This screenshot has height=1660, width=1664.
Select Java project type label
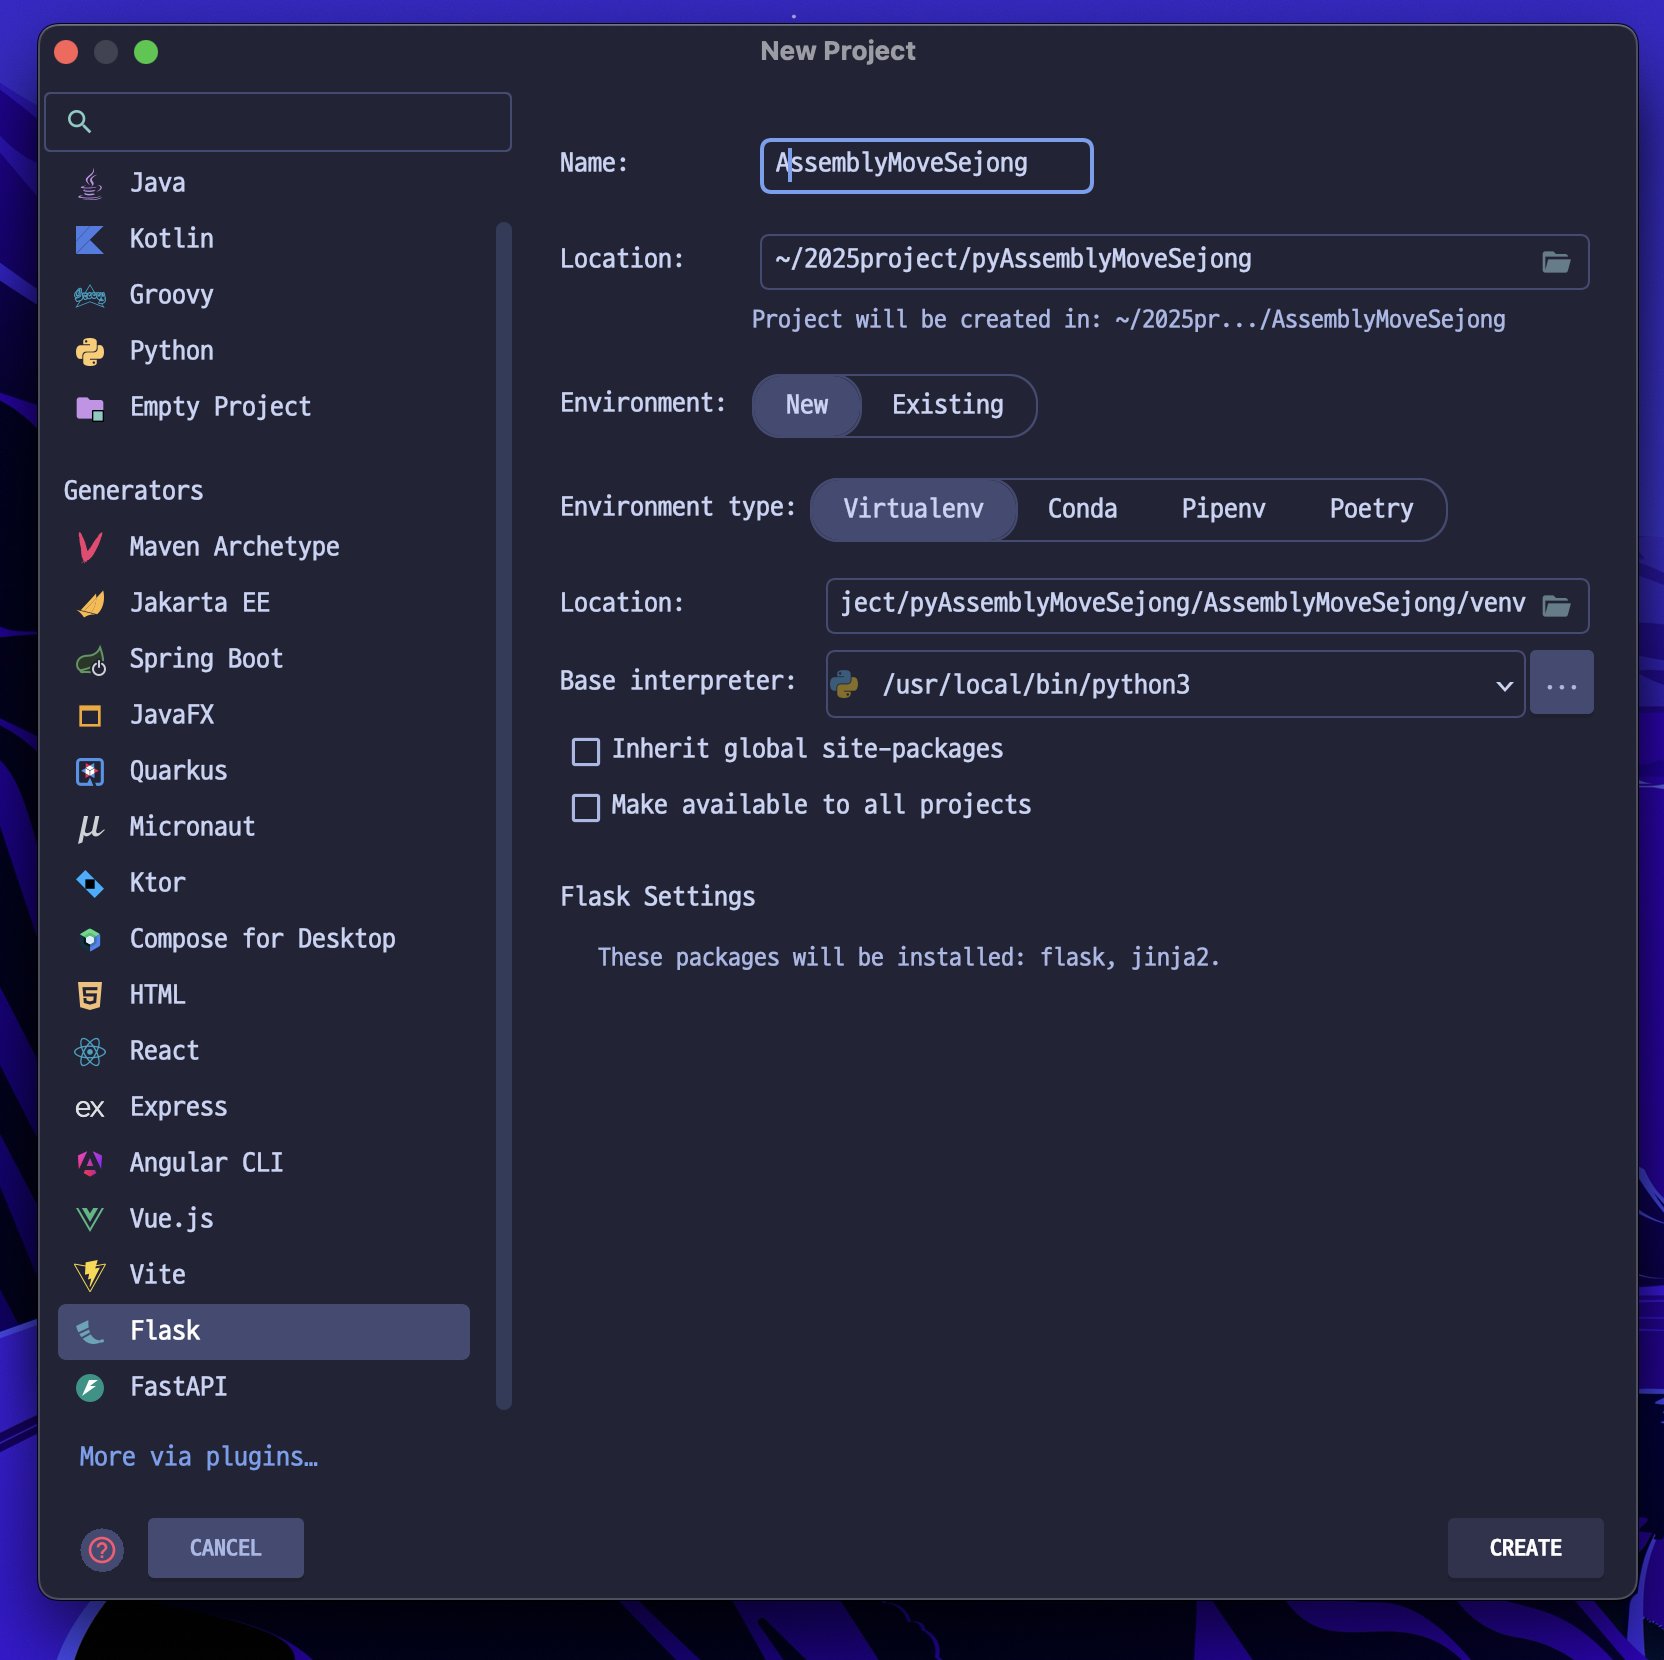pos(158,183)
